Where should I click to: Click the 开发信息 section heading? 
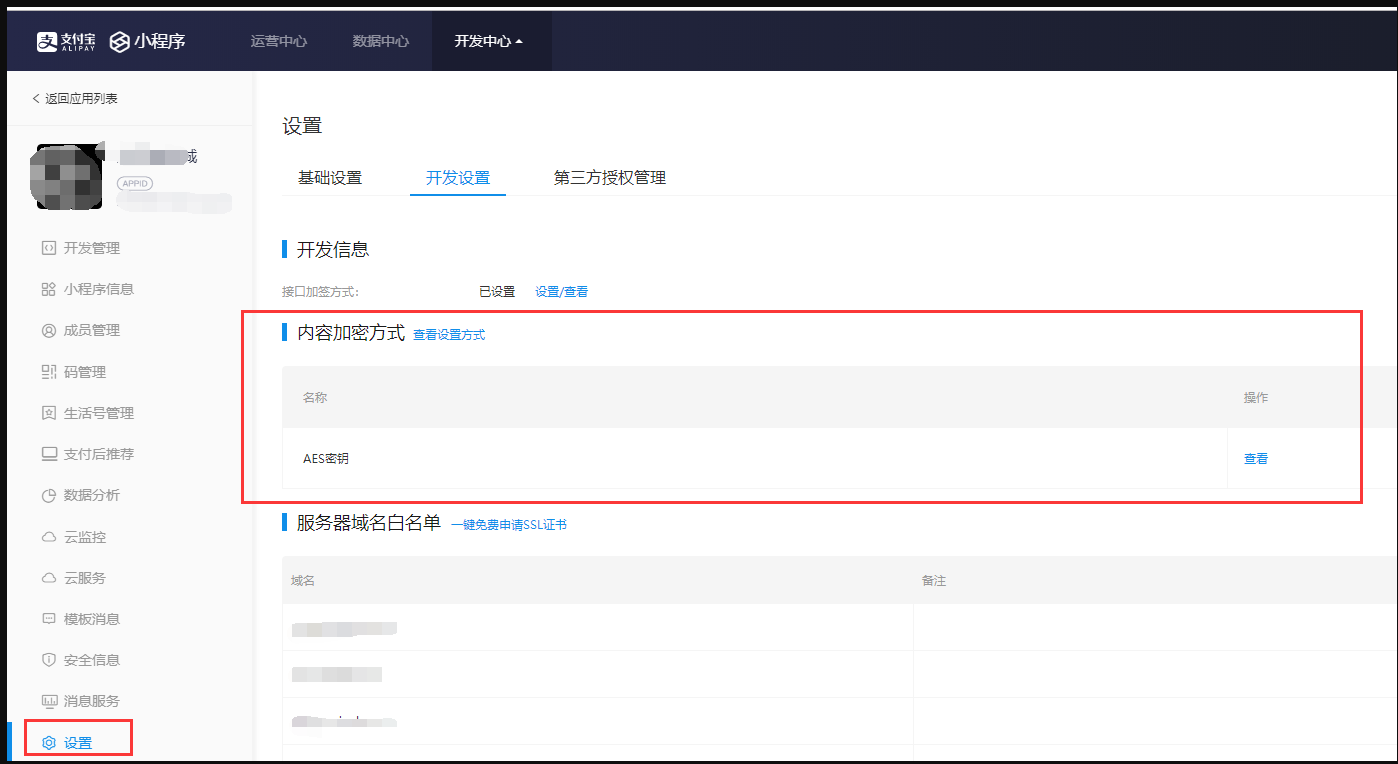(333, 249)
